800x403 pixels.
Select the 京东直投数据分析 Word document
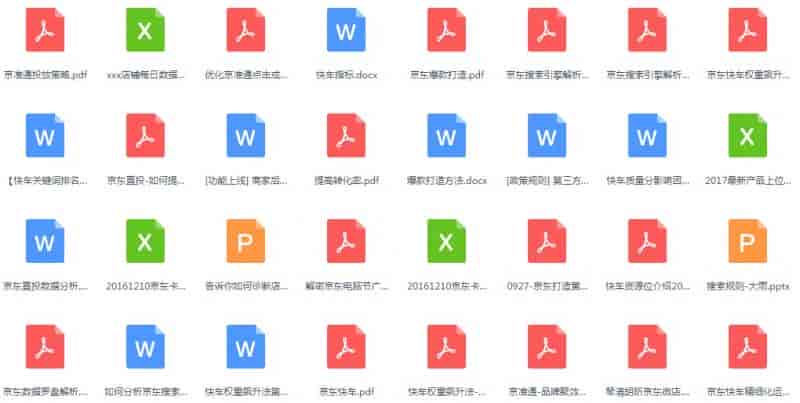point(45,241)
